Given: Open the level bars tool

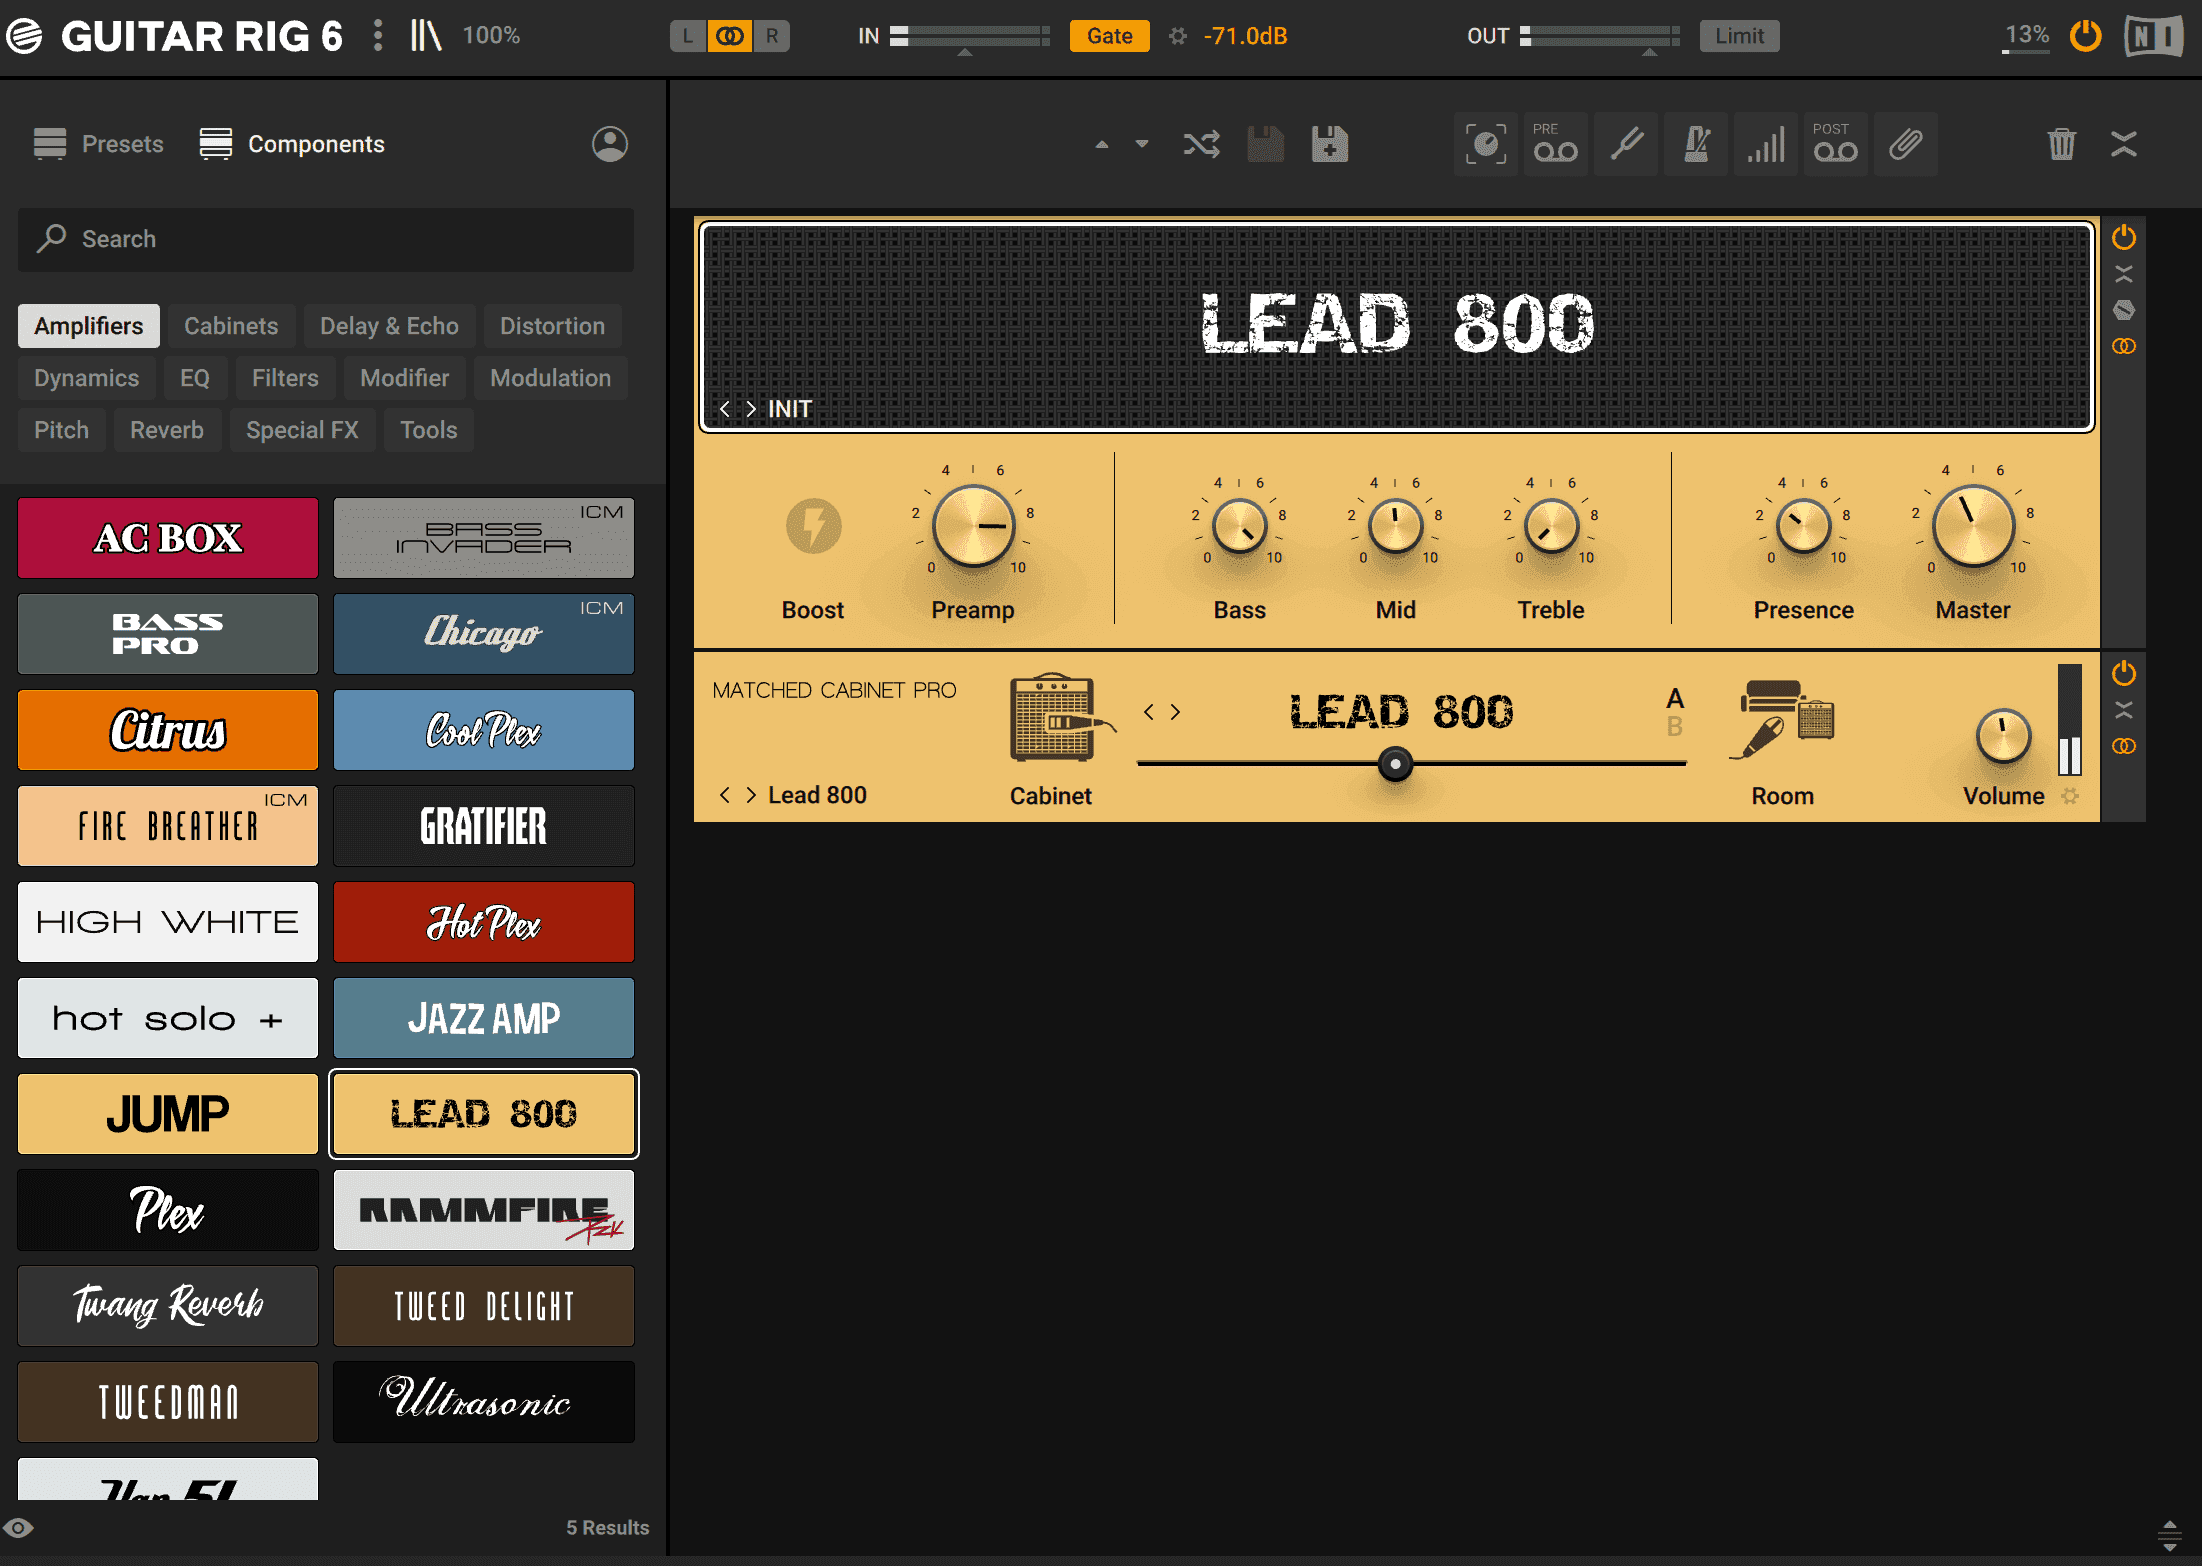Looking at the screenshot, I should point(1766,144).
